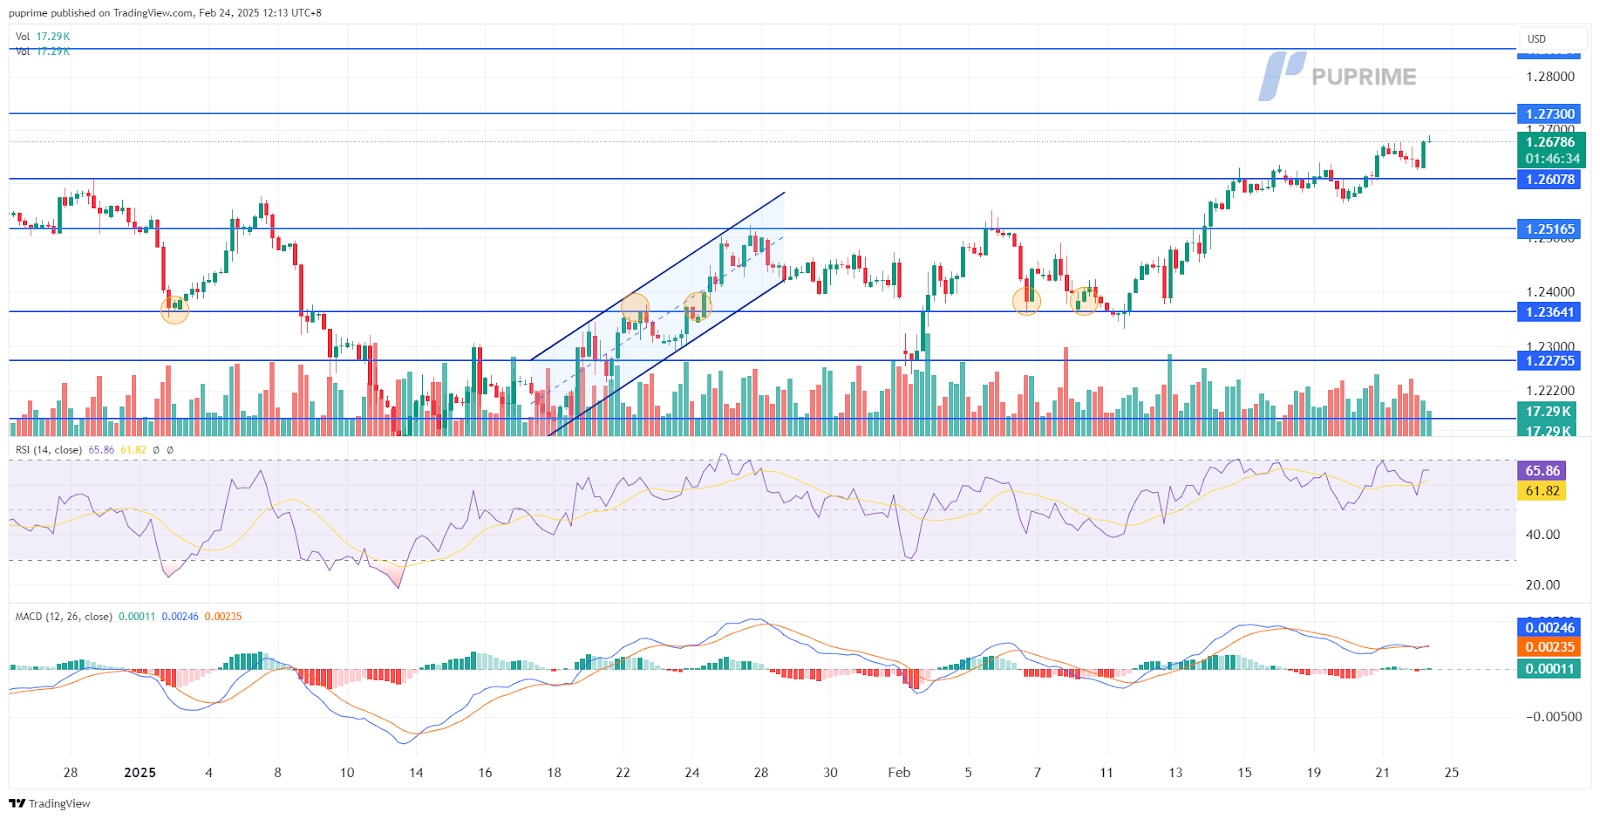Click the current price label 1.26786
This screenshot has width=1600, height=819.
[1551, 142]
